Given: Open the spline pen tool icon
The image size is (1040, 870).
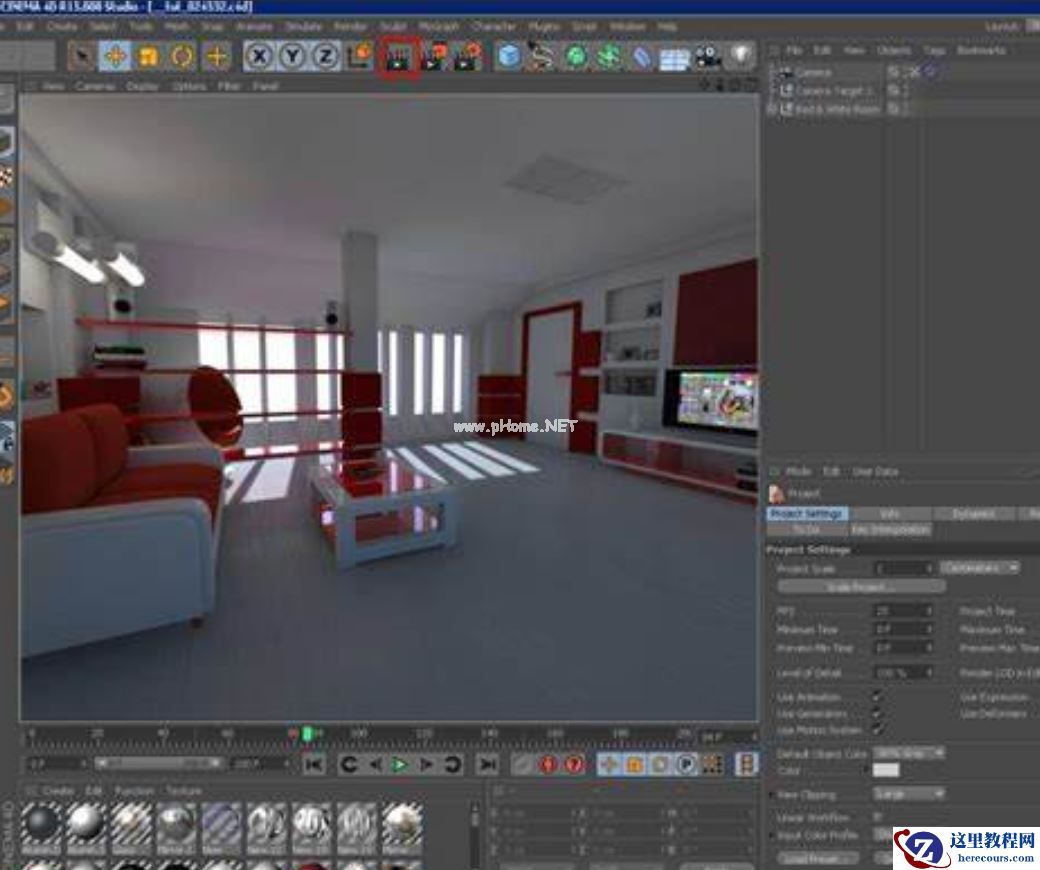Looking at the screenshot, I should (542, 57).
